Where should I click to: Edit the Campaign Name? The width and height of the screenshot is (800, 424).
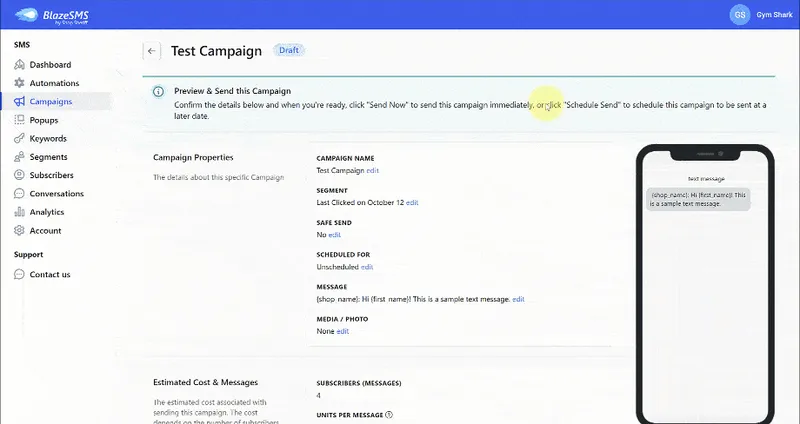[x=372, y=170]
